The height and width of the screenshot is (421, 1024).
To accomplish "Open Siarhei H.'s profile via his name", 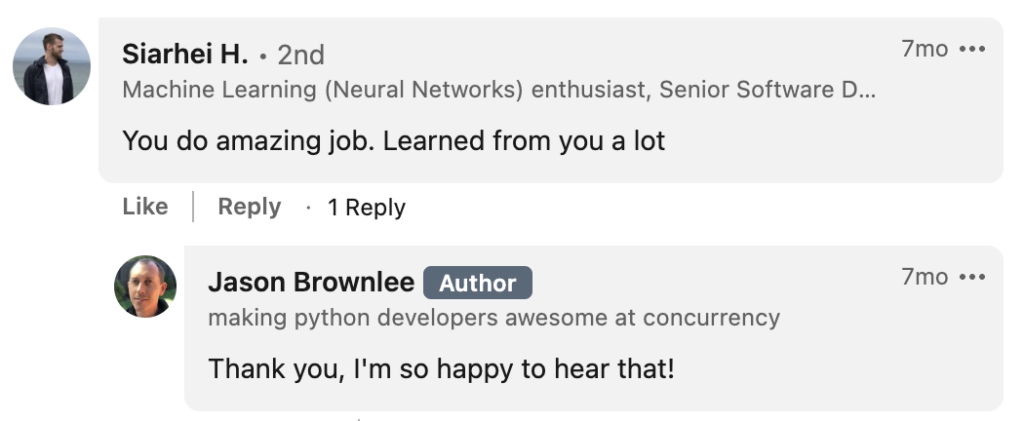I will [185, 53].
